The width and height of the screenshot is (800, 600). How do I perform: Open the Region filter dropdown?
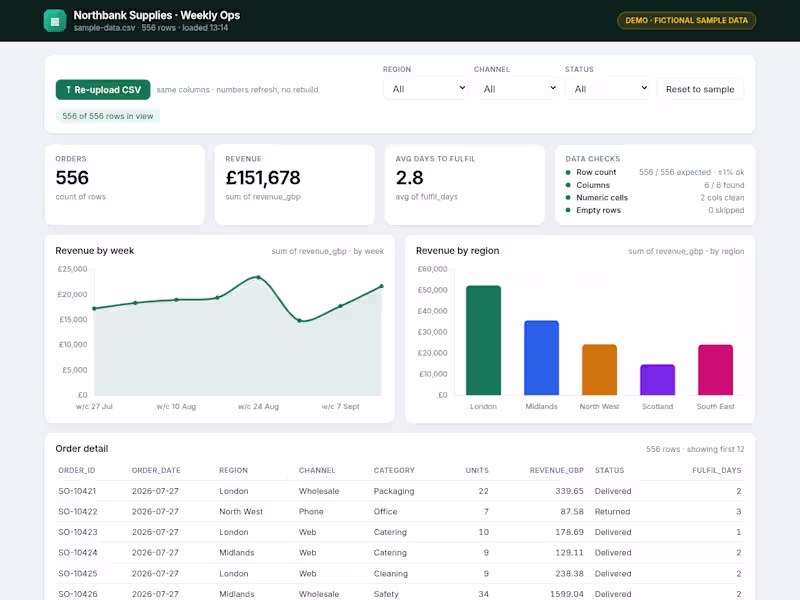click(426, 89)
